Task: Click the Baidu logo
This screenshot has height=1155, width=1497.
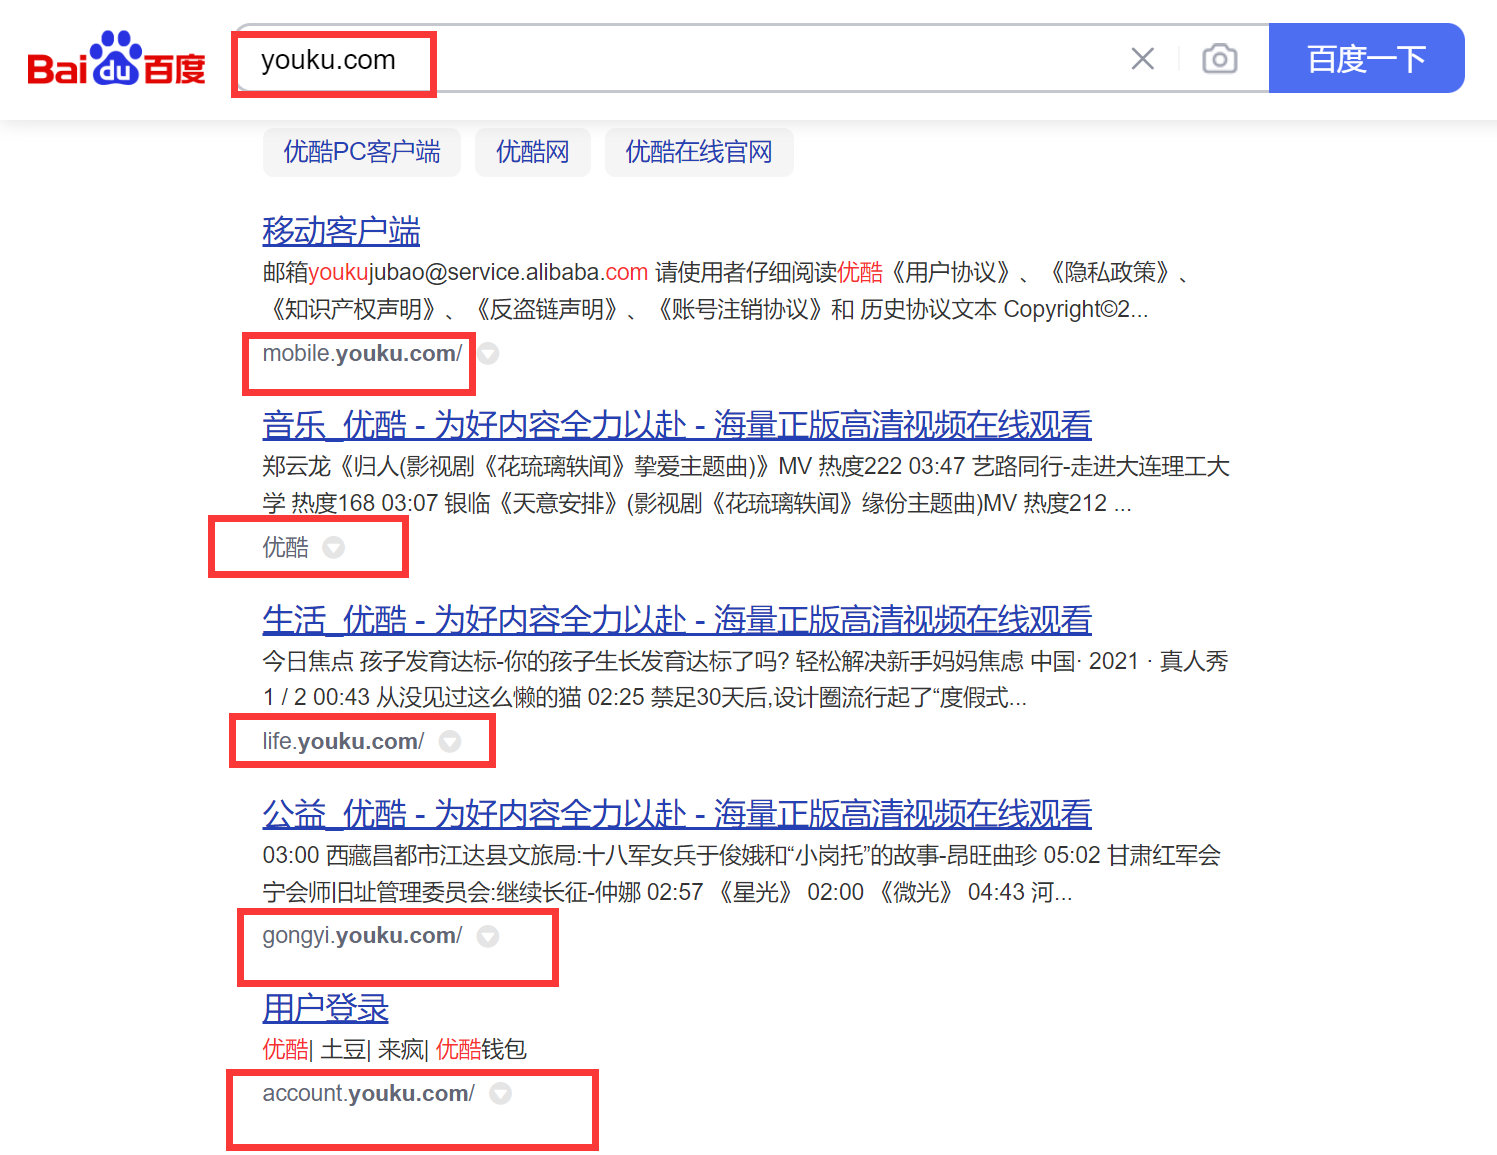Action: coord(116,59)
